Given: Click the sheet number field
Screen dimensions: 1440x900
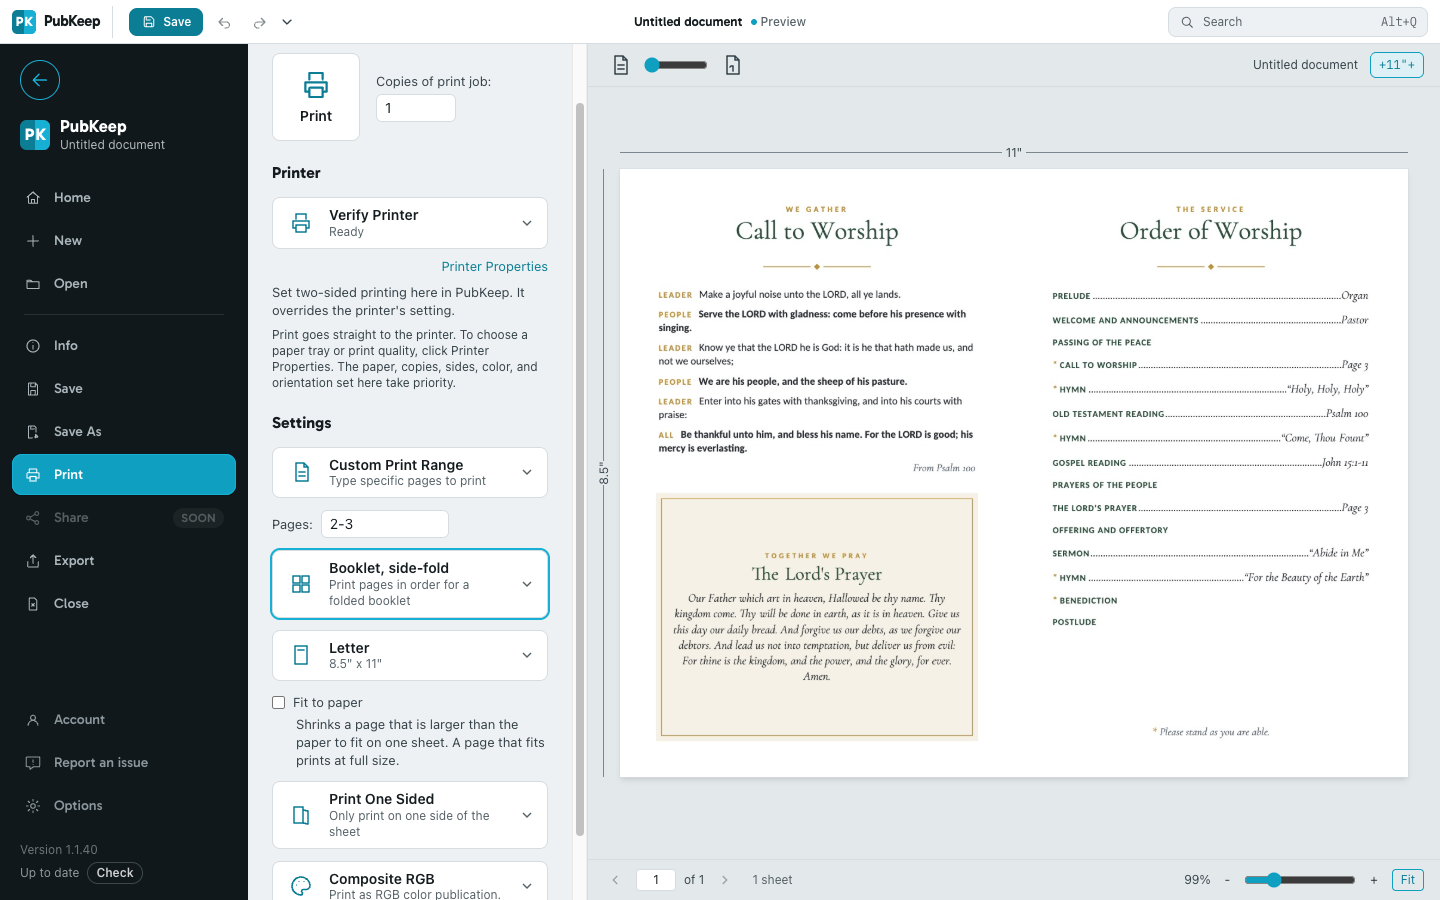Looking at the screenshot, I should (656, 880).
